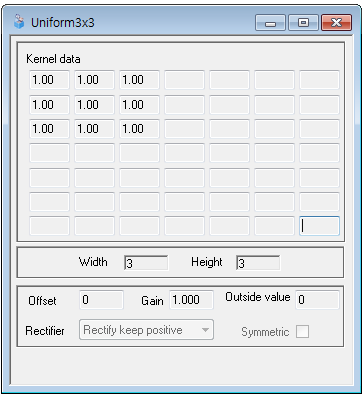Select kernel cell row 1 column 3
Image resolution: width=363 pixels, height=396 pixels.
[x=139, y=80]
